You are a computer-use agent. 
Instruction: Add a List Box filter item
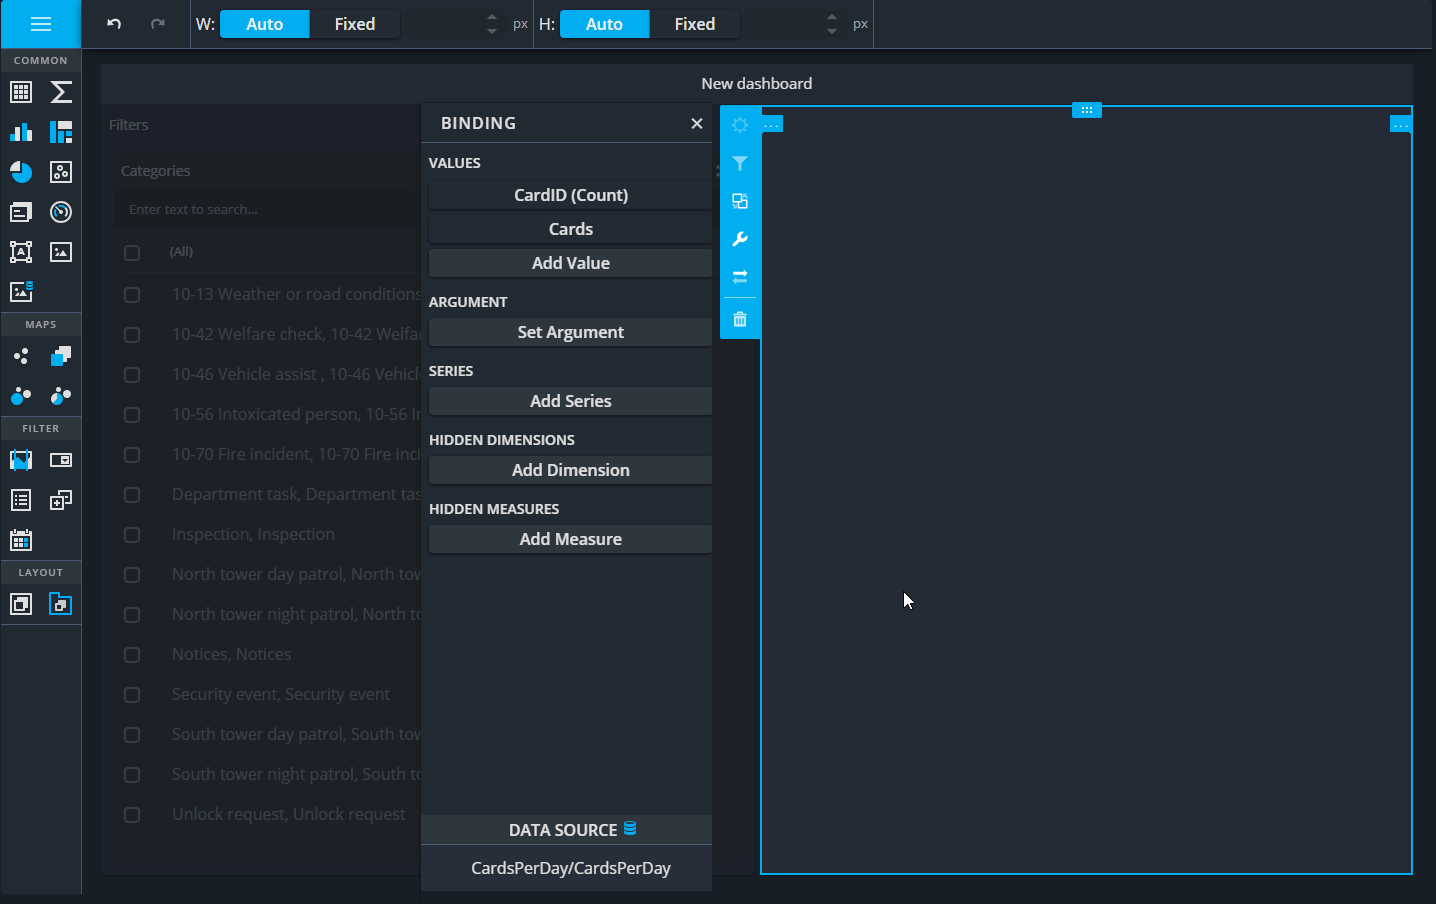point(21,500)
